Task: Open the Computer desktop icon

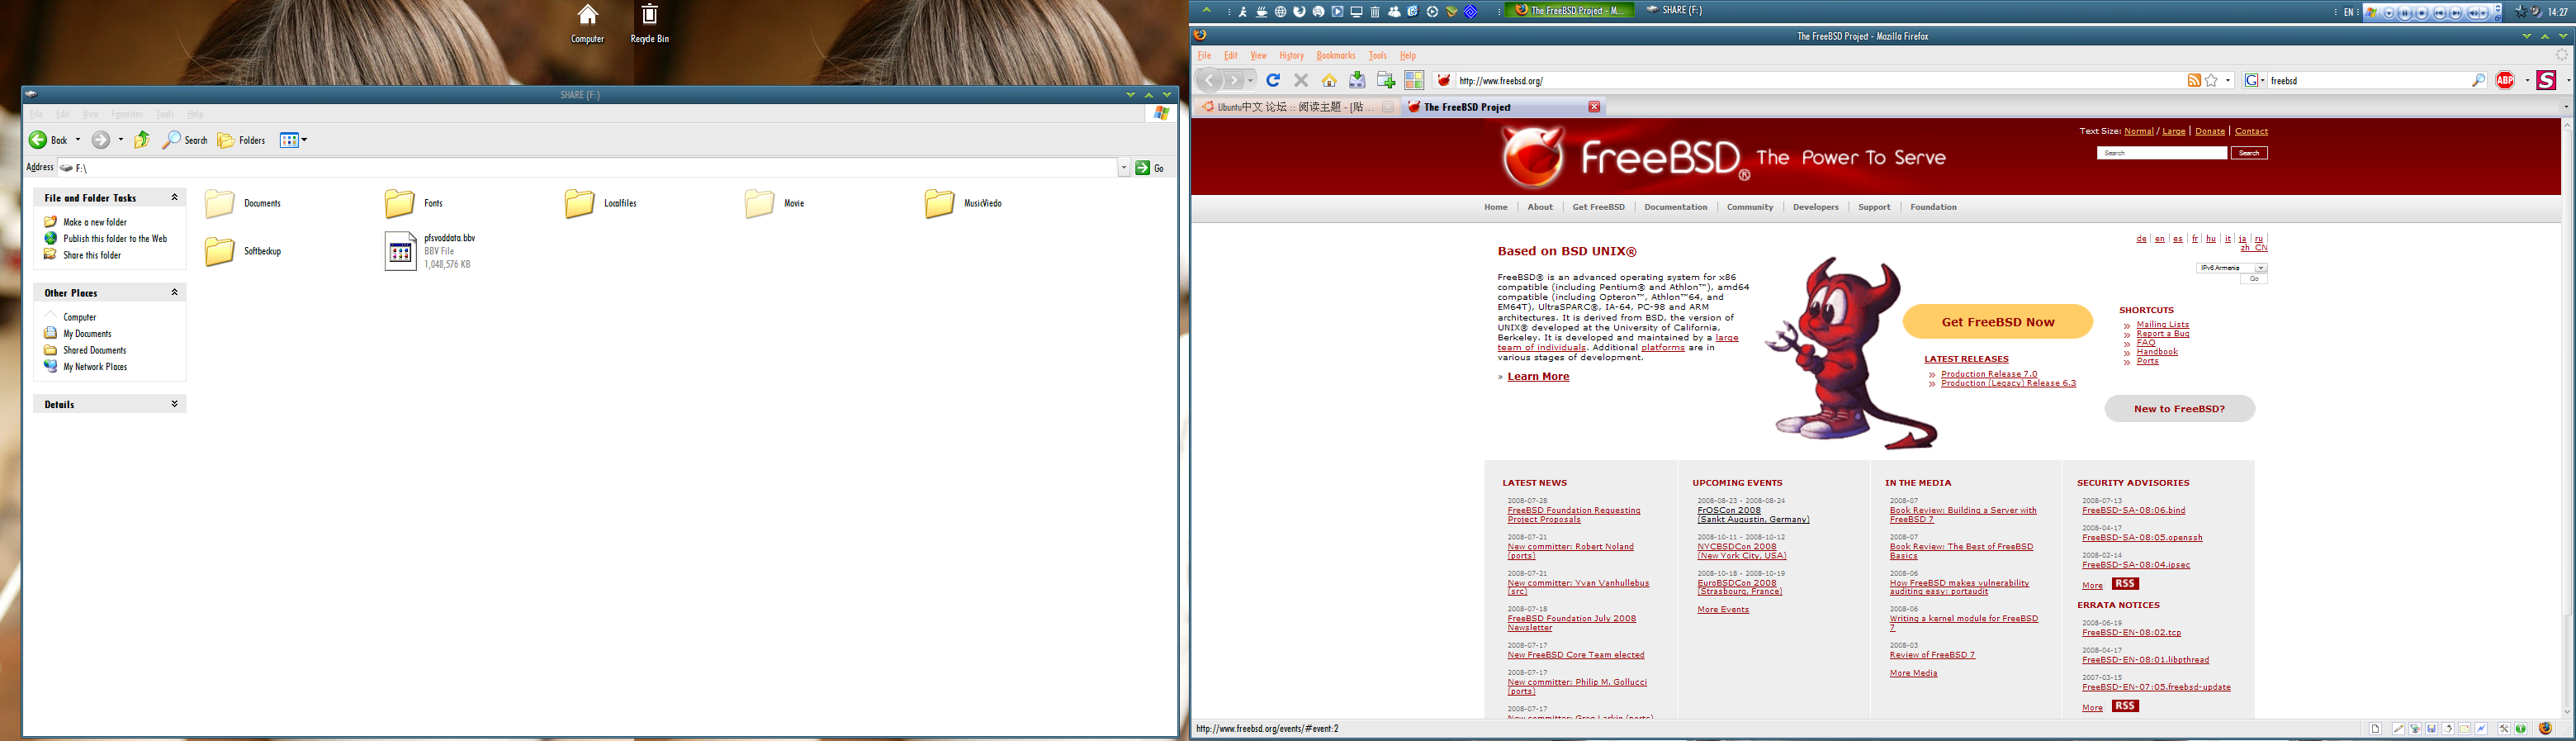Action: [588, 24]
